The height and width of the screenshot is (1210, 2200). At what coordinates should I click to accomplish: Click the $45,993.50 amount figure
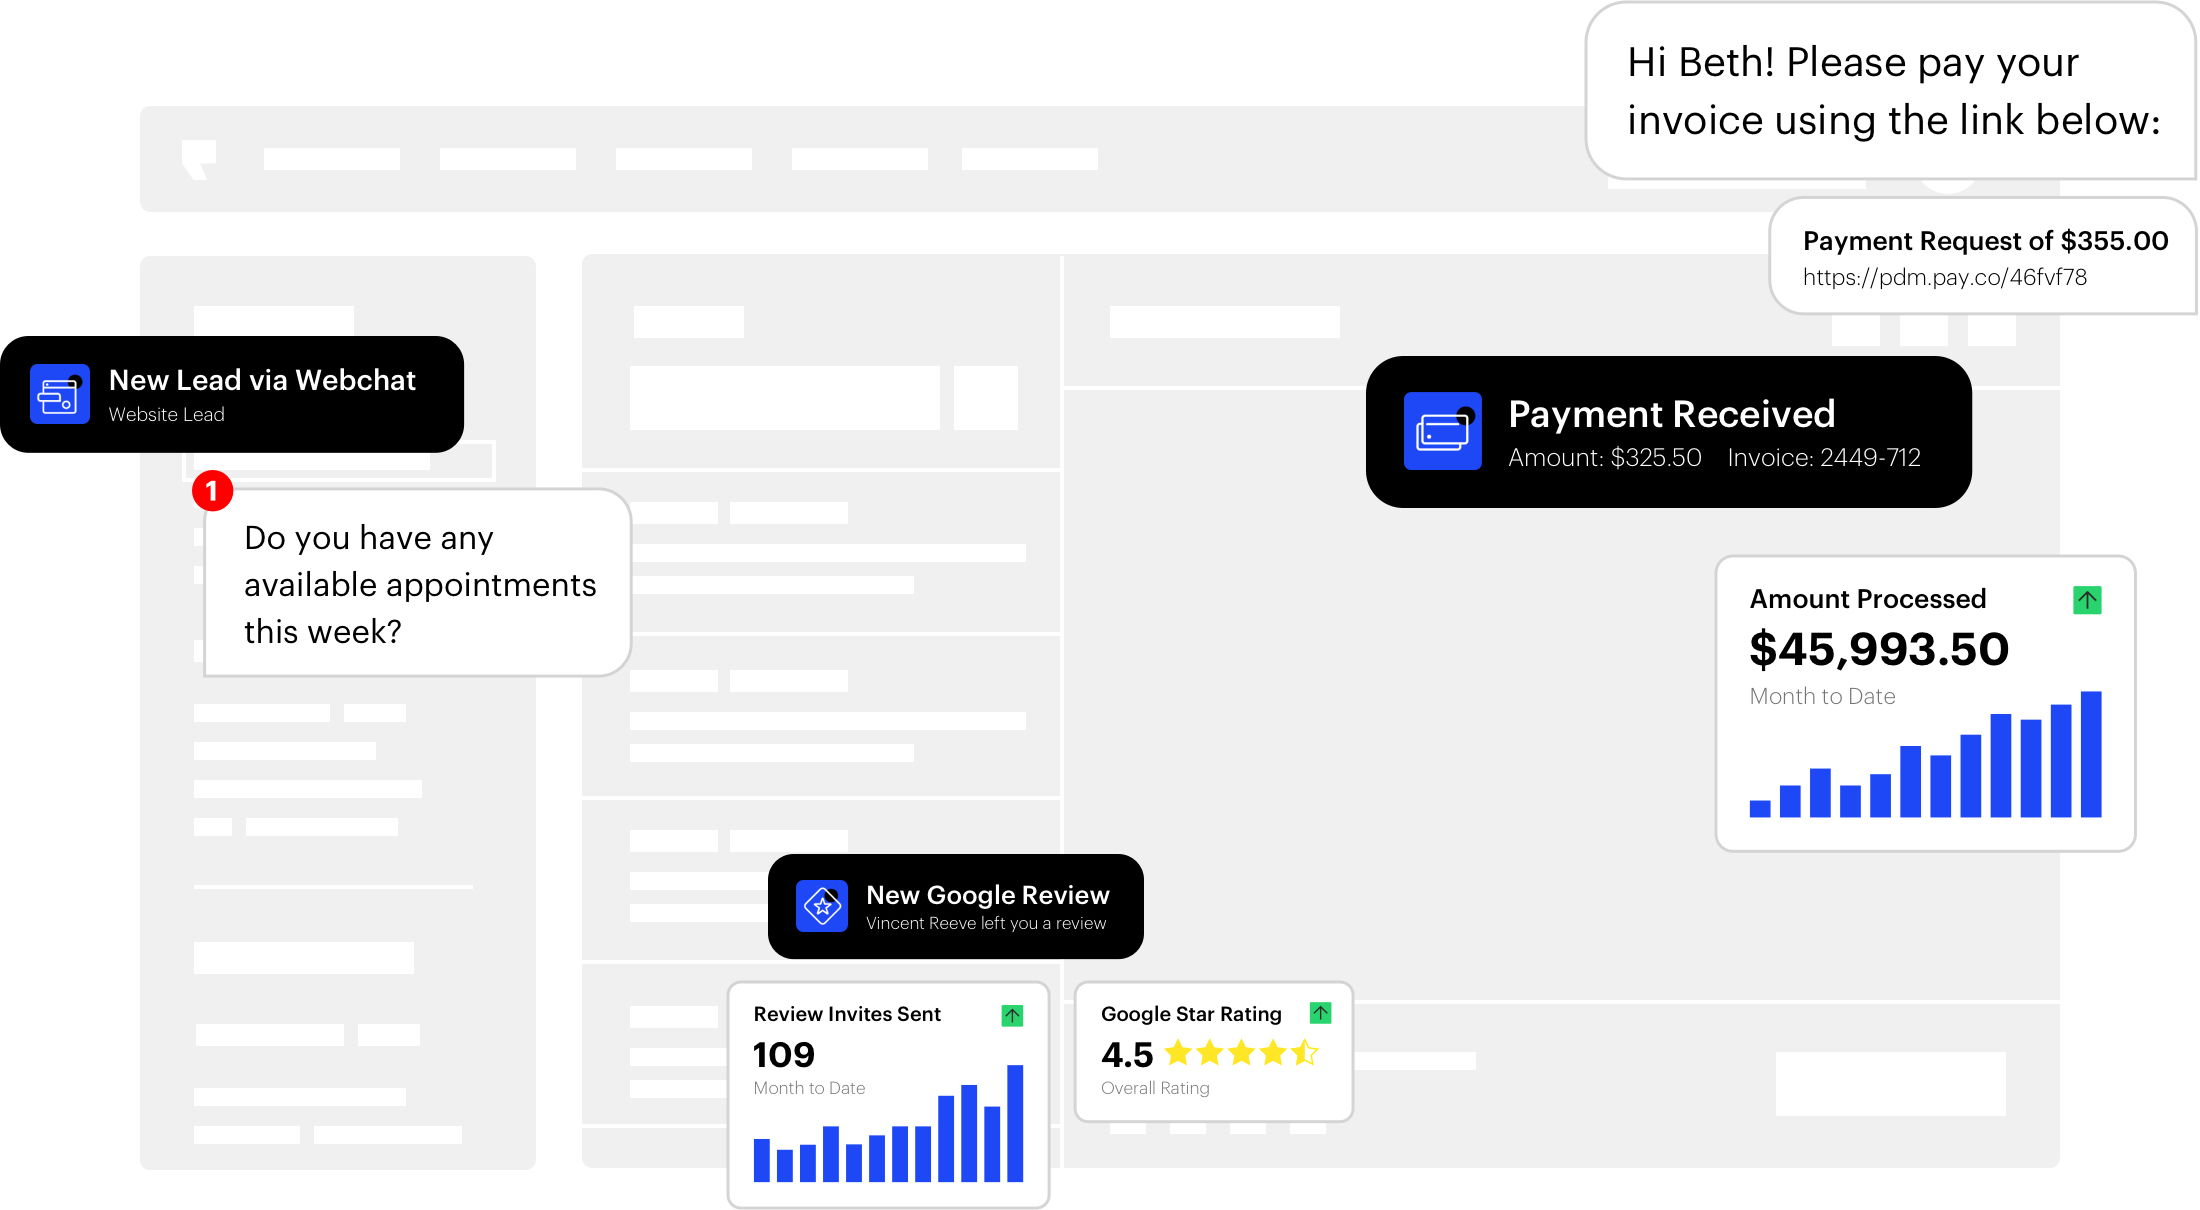(x=1878, y=649)
